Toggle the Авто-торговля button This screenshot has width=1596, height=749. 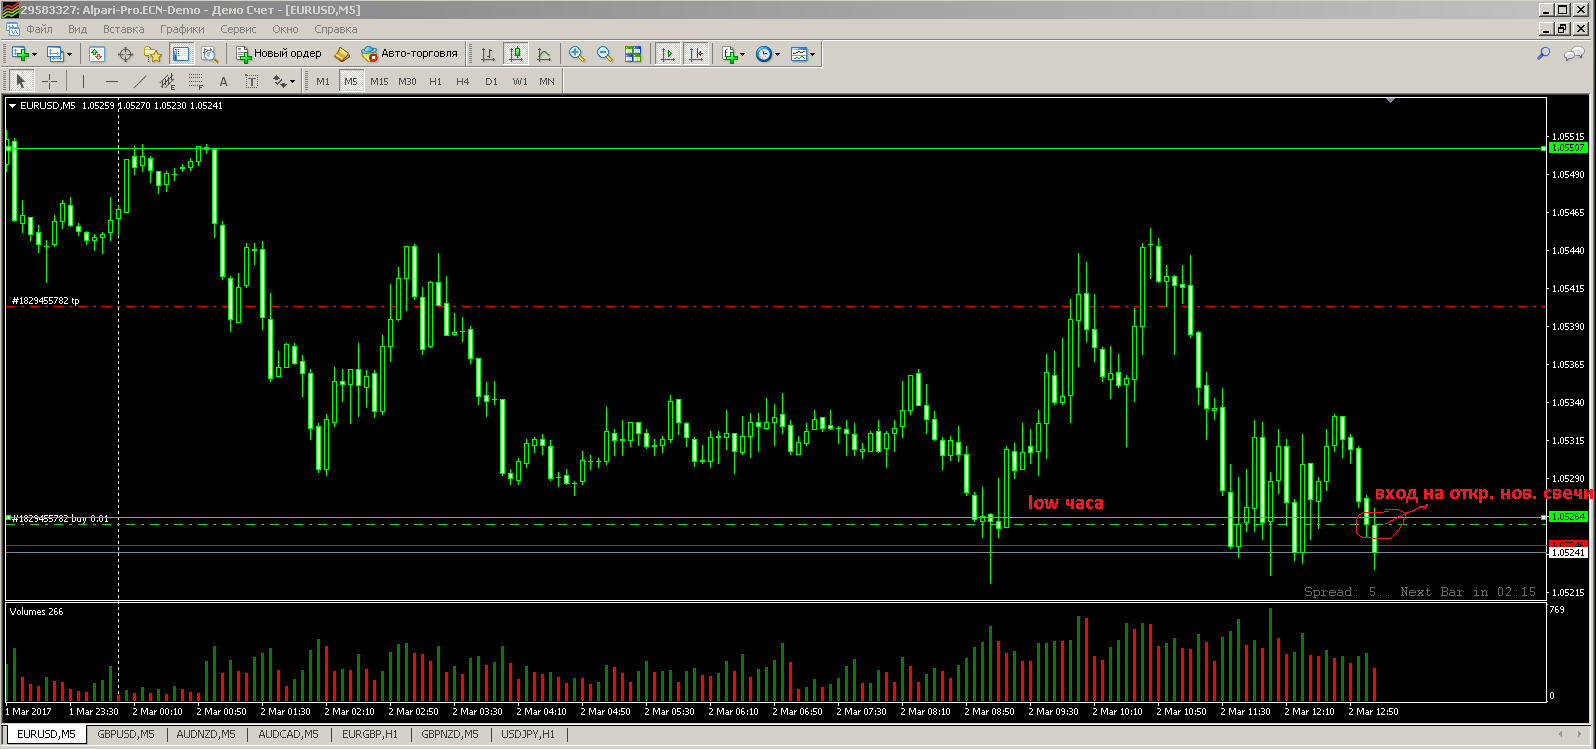pos(411,54)
